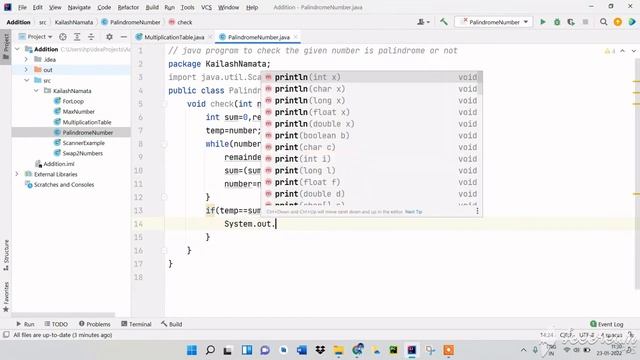Expand External Libraries node
Viewport: 640px width, 360px height.
coord(17,174)
